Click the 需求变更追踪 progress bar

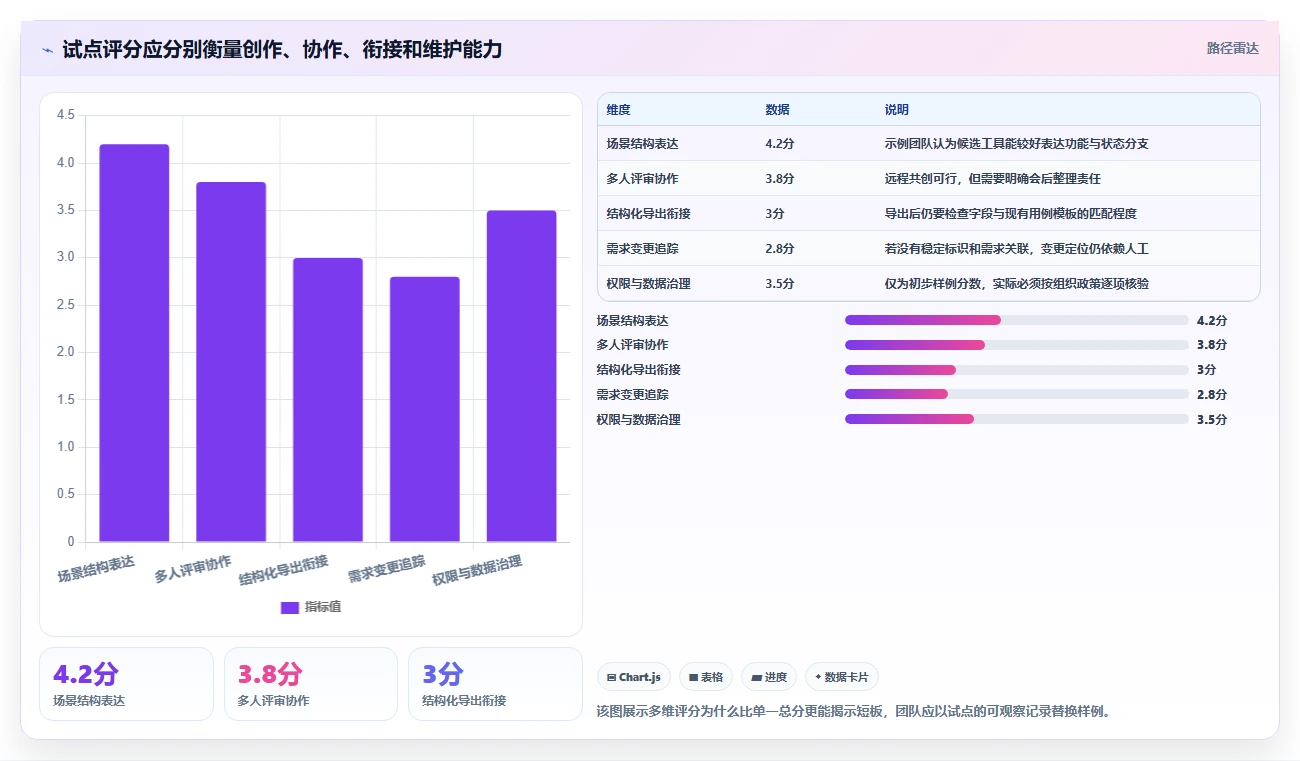click(x=1017, y=395)
